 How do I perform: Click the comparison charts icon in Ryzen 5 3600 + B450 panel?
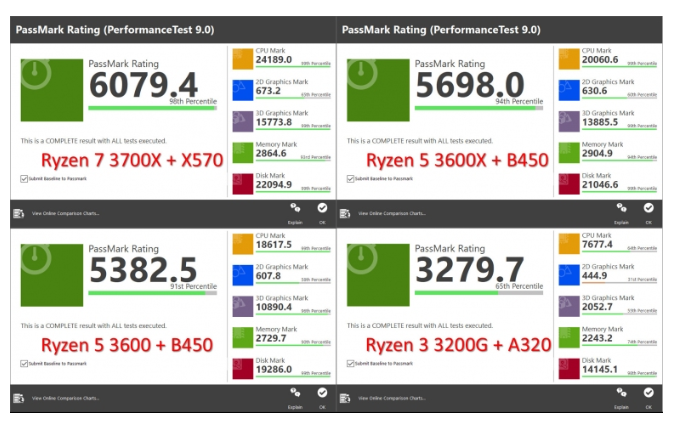[18, 398]
